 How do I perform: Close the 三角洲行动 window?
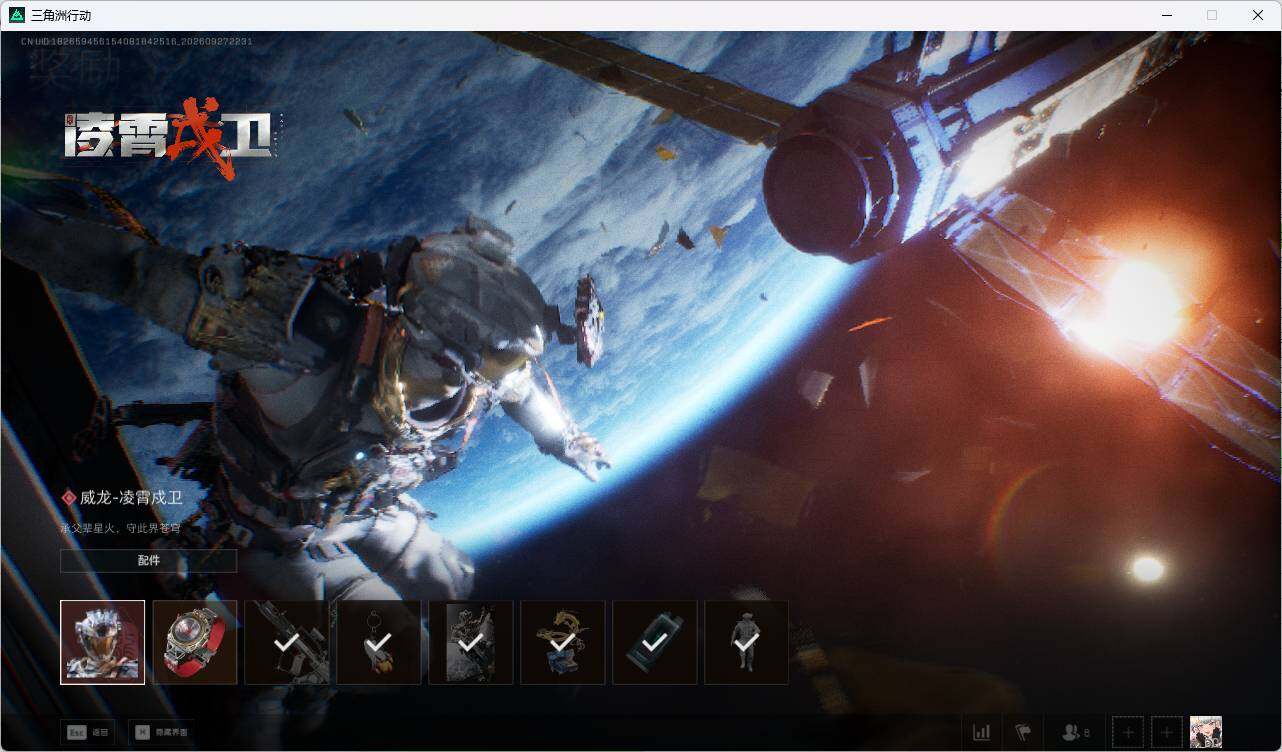[x=1258, y=15]
